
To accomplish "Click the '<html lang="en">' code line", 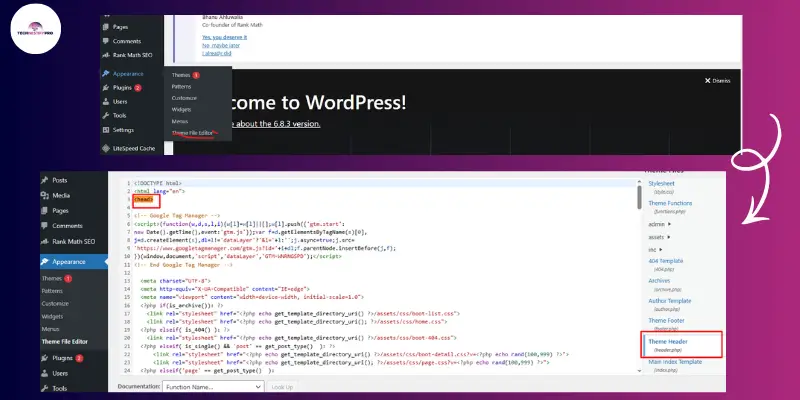I will [159, 191].
